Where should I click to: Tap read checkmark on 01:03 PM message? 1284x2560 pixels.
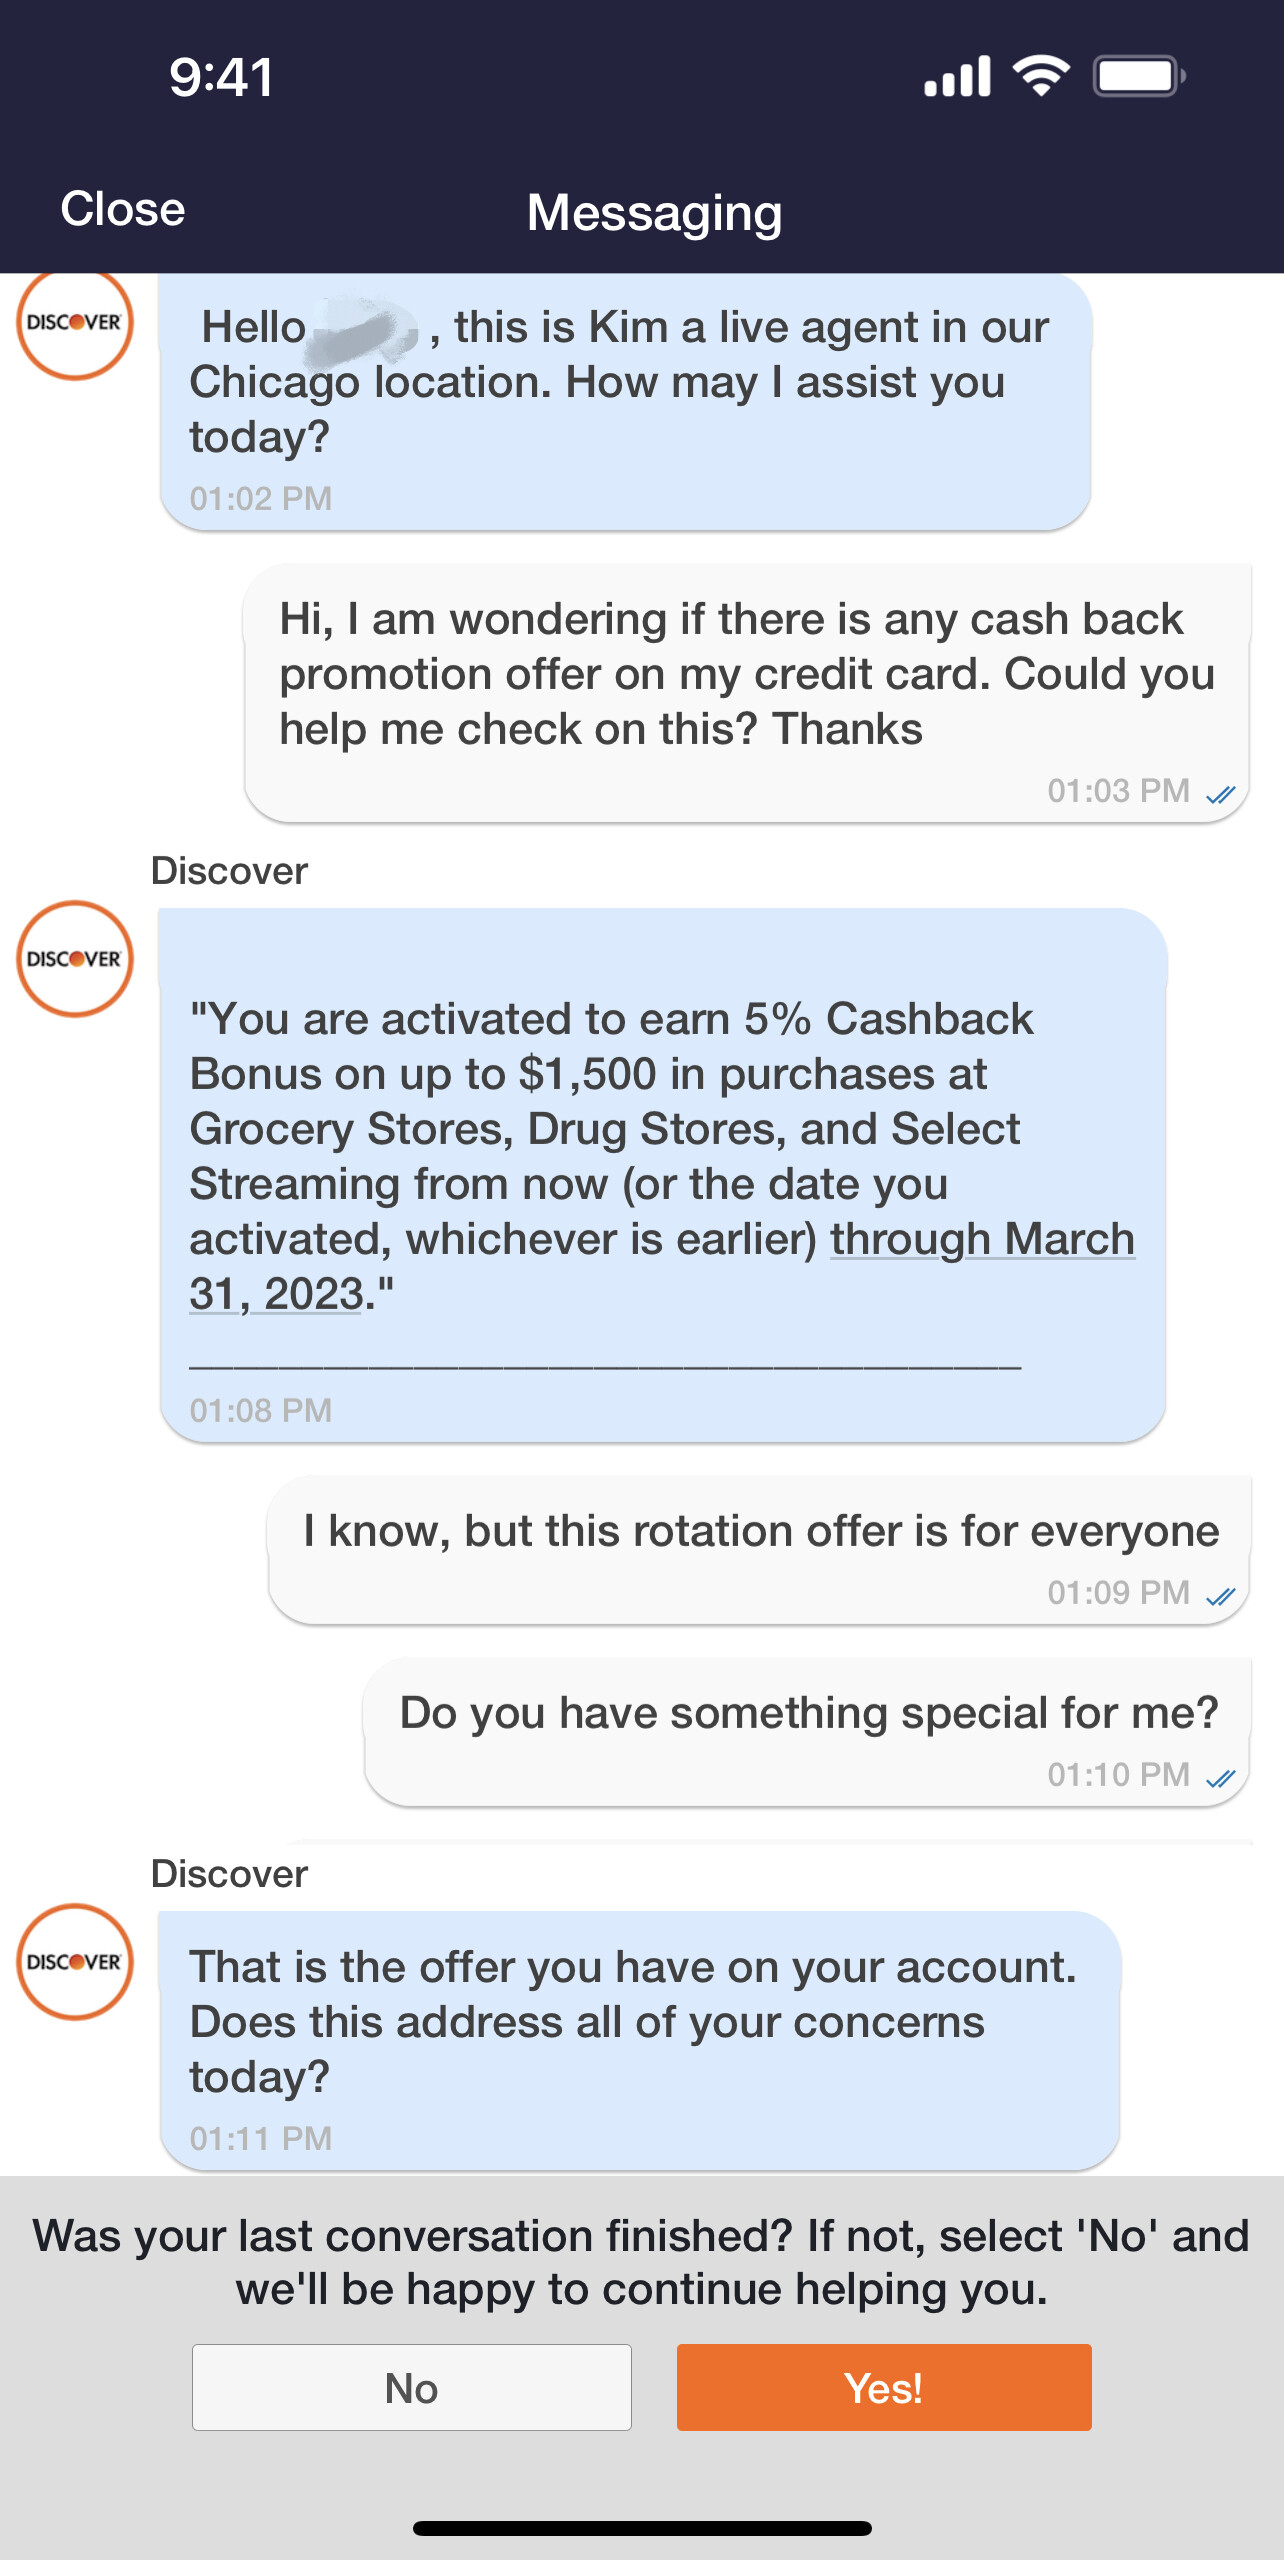[1220, 794]
